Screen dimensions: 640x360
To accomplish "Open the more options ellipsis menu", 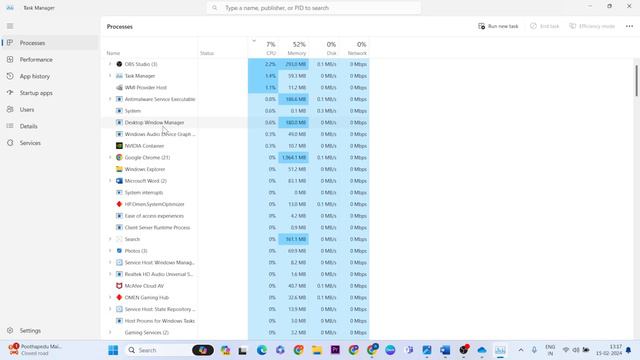I will (629, 26).
